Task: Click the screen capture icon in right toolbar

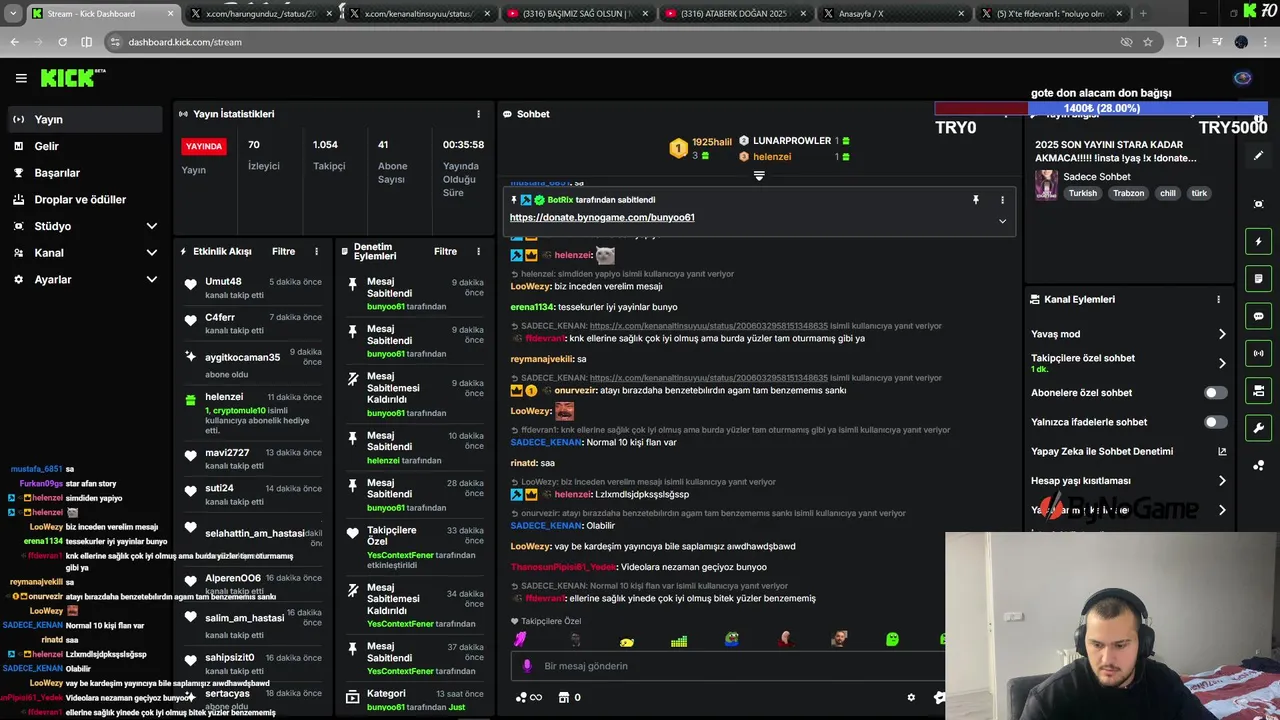Action: 1258,204
